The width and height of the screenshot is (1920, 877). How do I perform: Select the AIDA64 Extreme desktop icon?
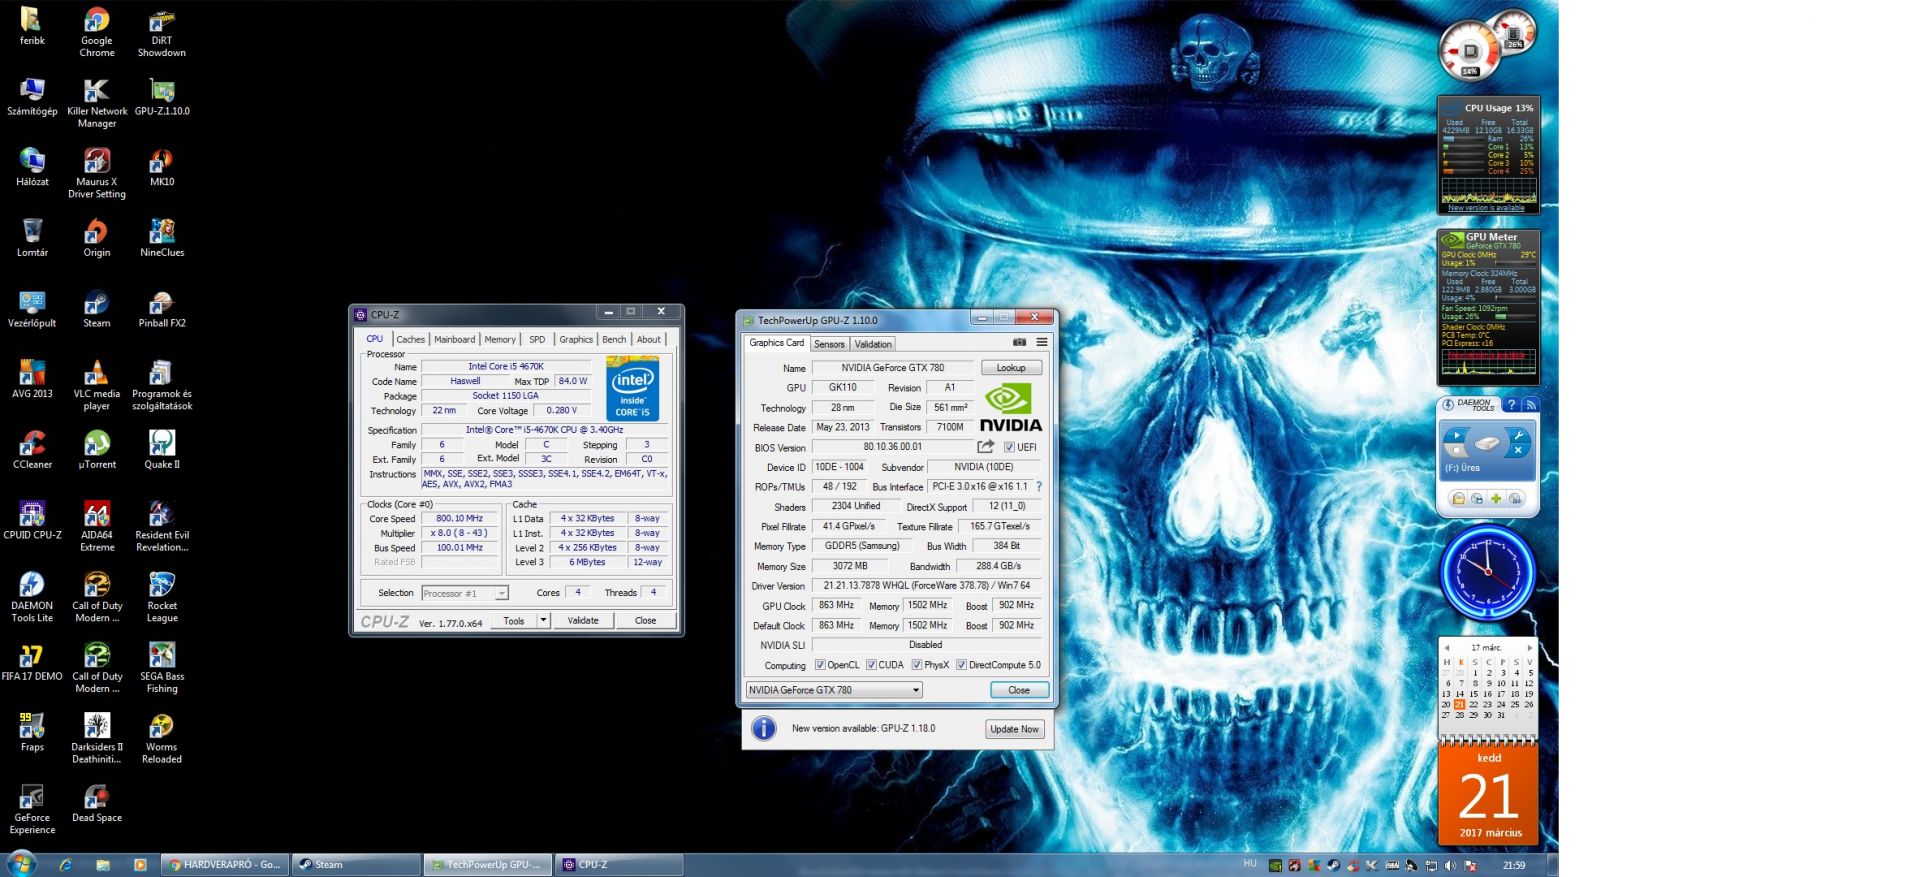click(x=97, y=527)
